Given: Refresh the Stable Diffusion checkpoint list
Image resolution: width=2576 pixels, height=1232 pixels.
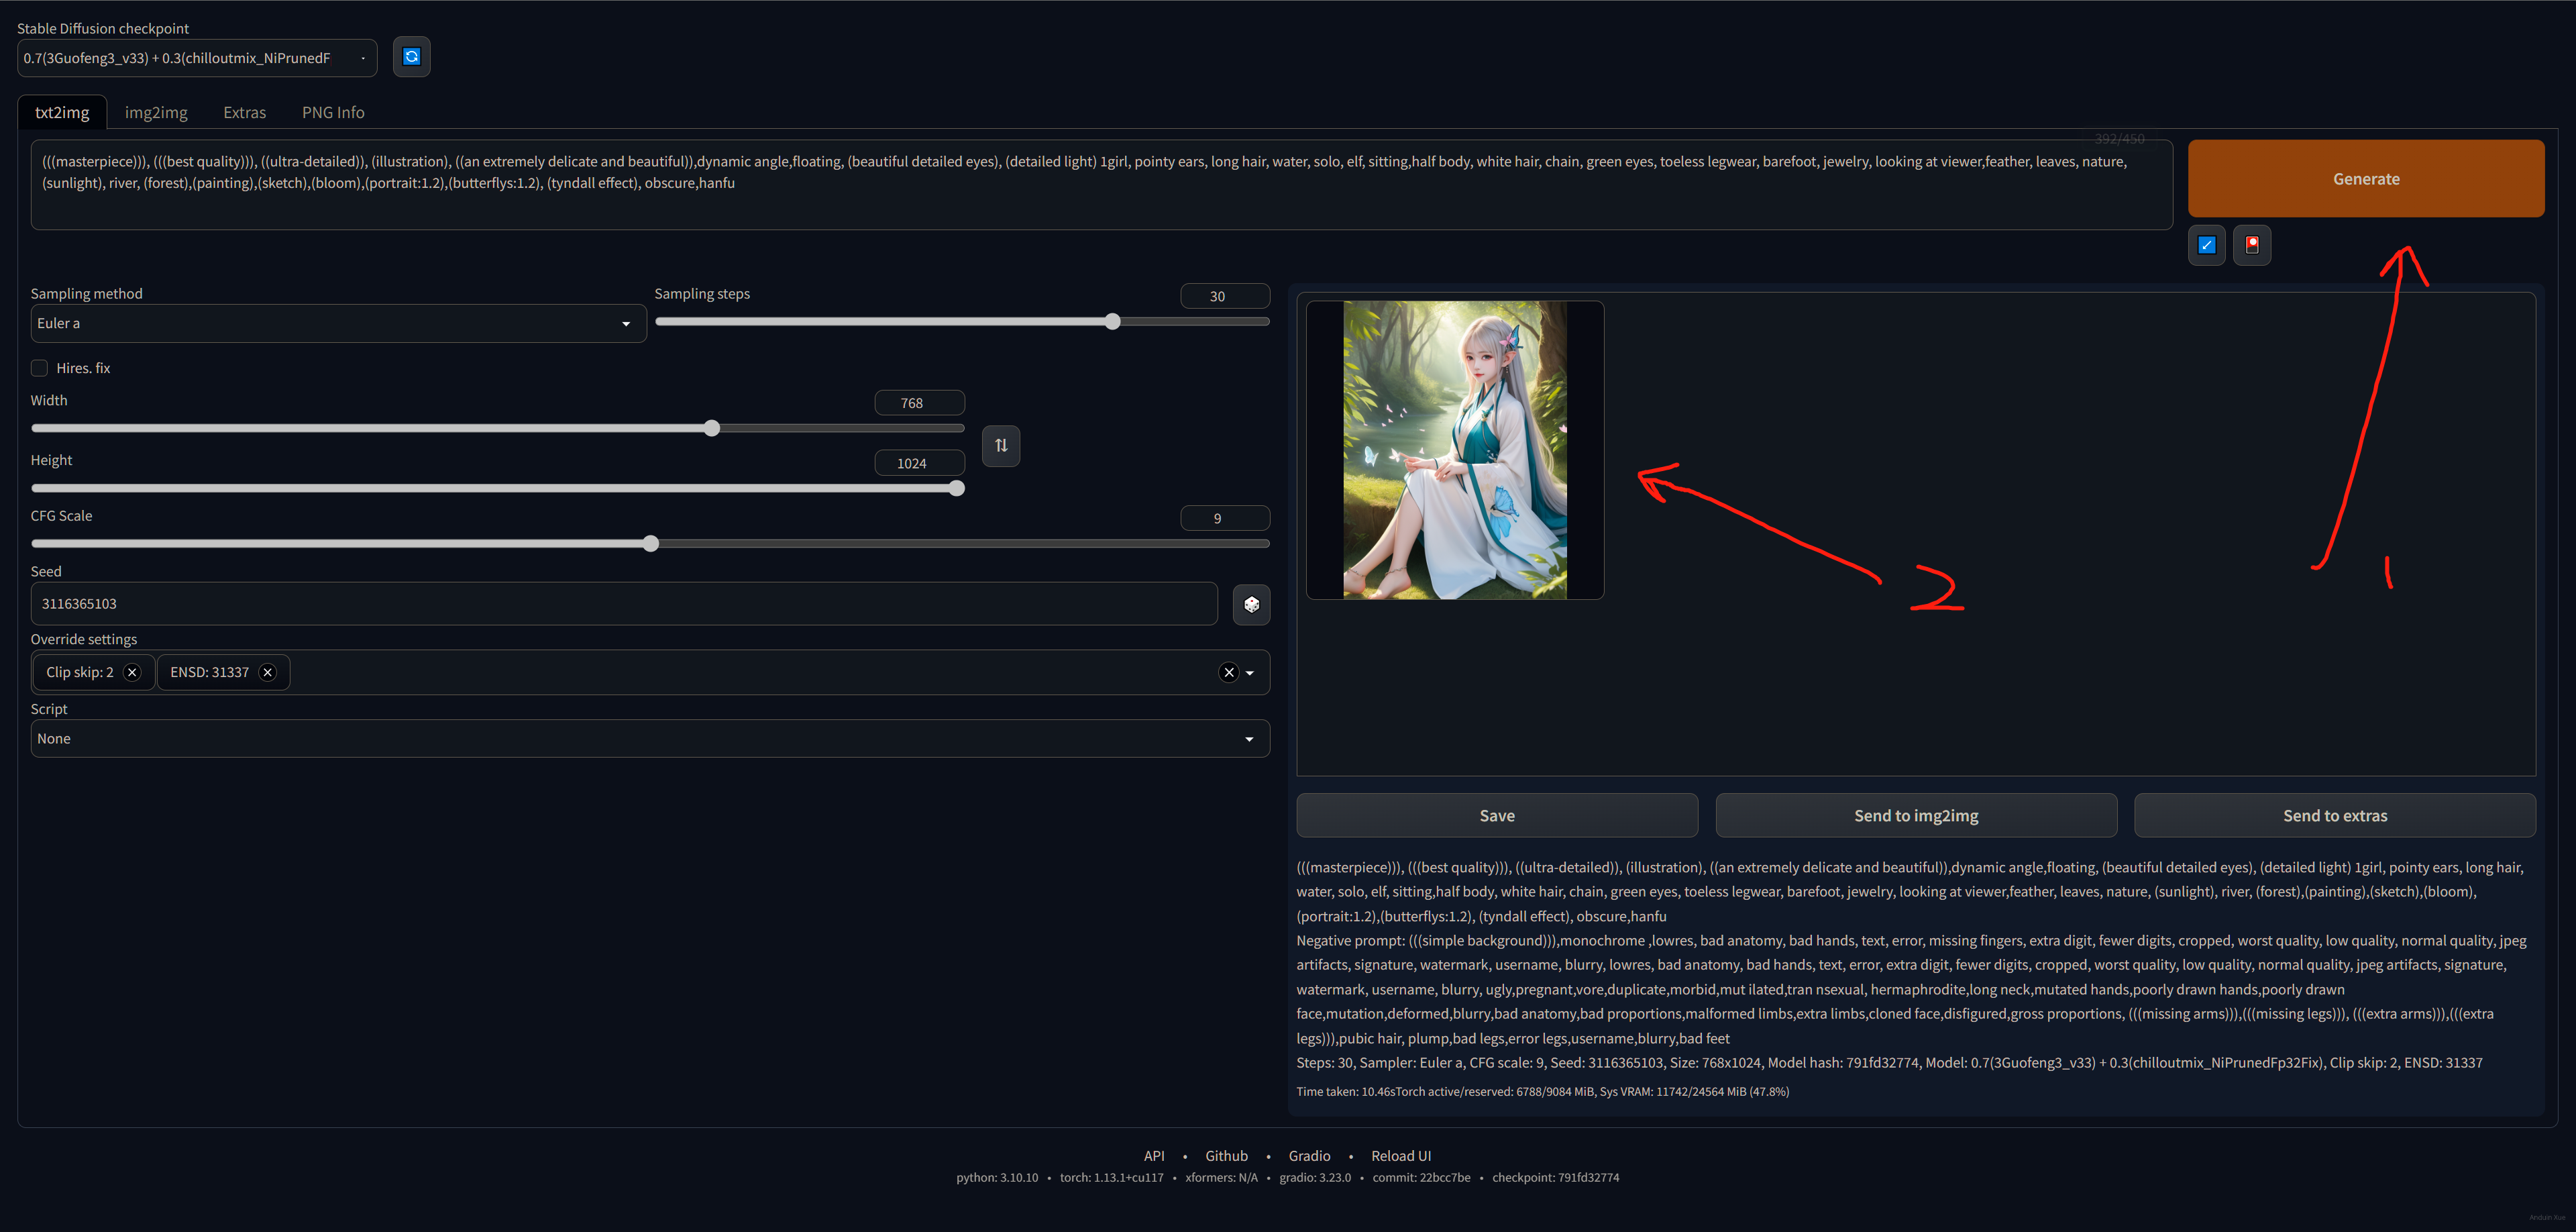Looking at the screenshot, I should pos(411,57).
